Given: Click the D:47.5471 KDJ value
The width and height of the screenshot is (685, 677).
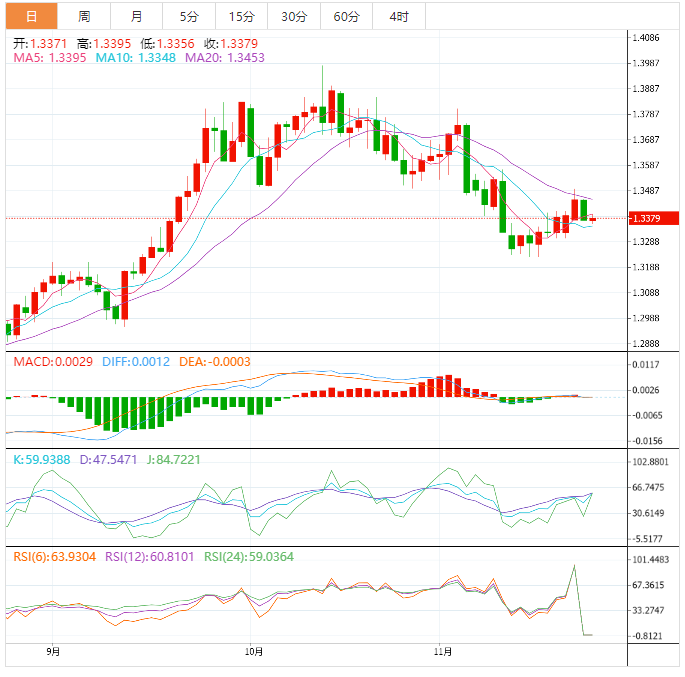Looking at the screenshot, I should (x=108, y=459).
